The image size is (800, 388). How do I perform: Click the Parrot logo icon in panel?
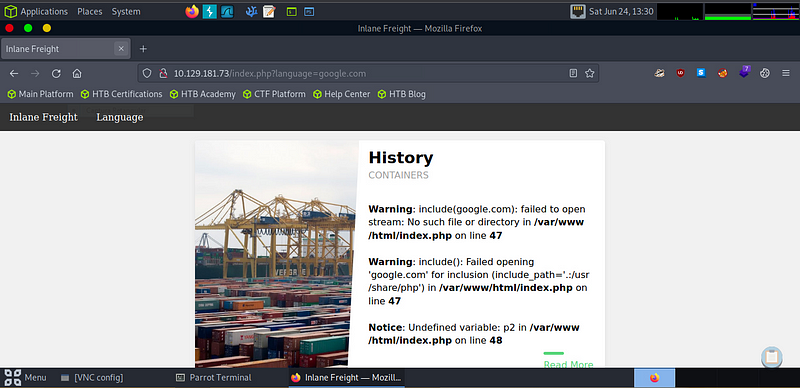tap(10, 11)
